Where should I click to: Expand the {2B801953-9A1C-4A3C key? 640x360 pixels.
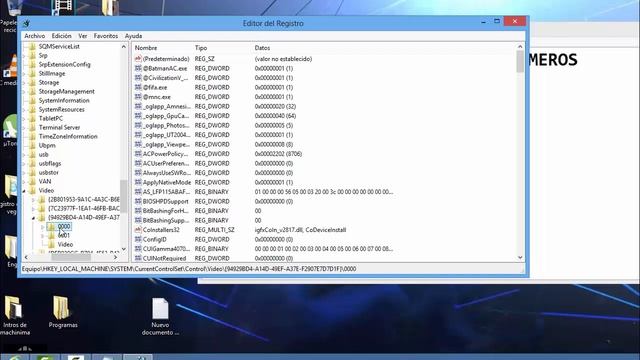[33, 200]
